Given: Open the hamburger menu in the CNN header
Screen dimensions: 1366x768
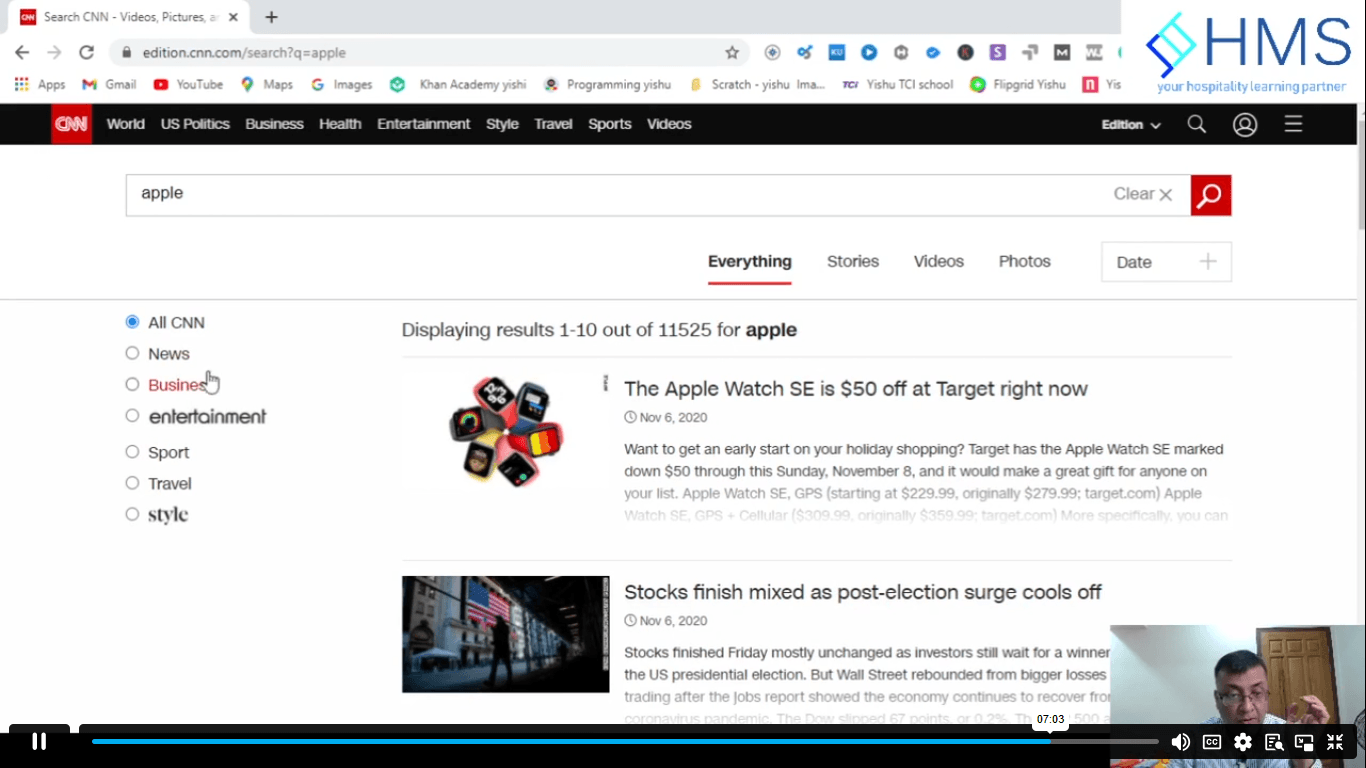Looking at the screenshot, I should 1293,124.
